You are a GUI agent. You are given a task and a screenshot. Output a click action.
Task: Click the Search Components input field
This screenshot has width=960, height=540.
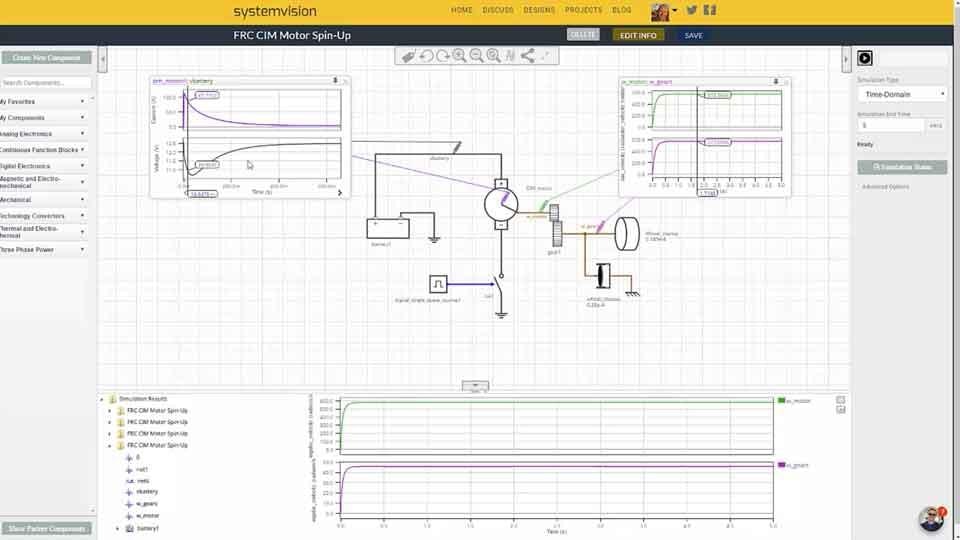(x=46, y=83)
